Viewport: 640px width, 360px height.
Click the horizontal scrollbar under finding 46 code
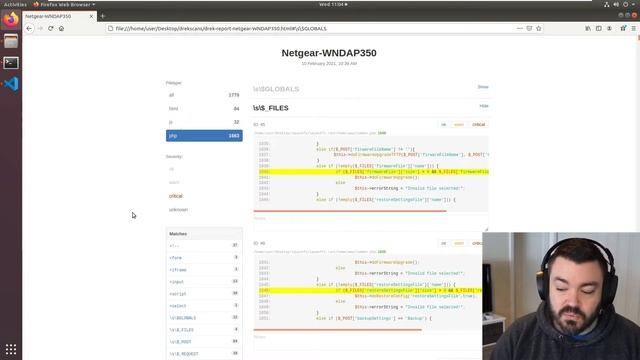pyautogui.click(x=338, y=330)
